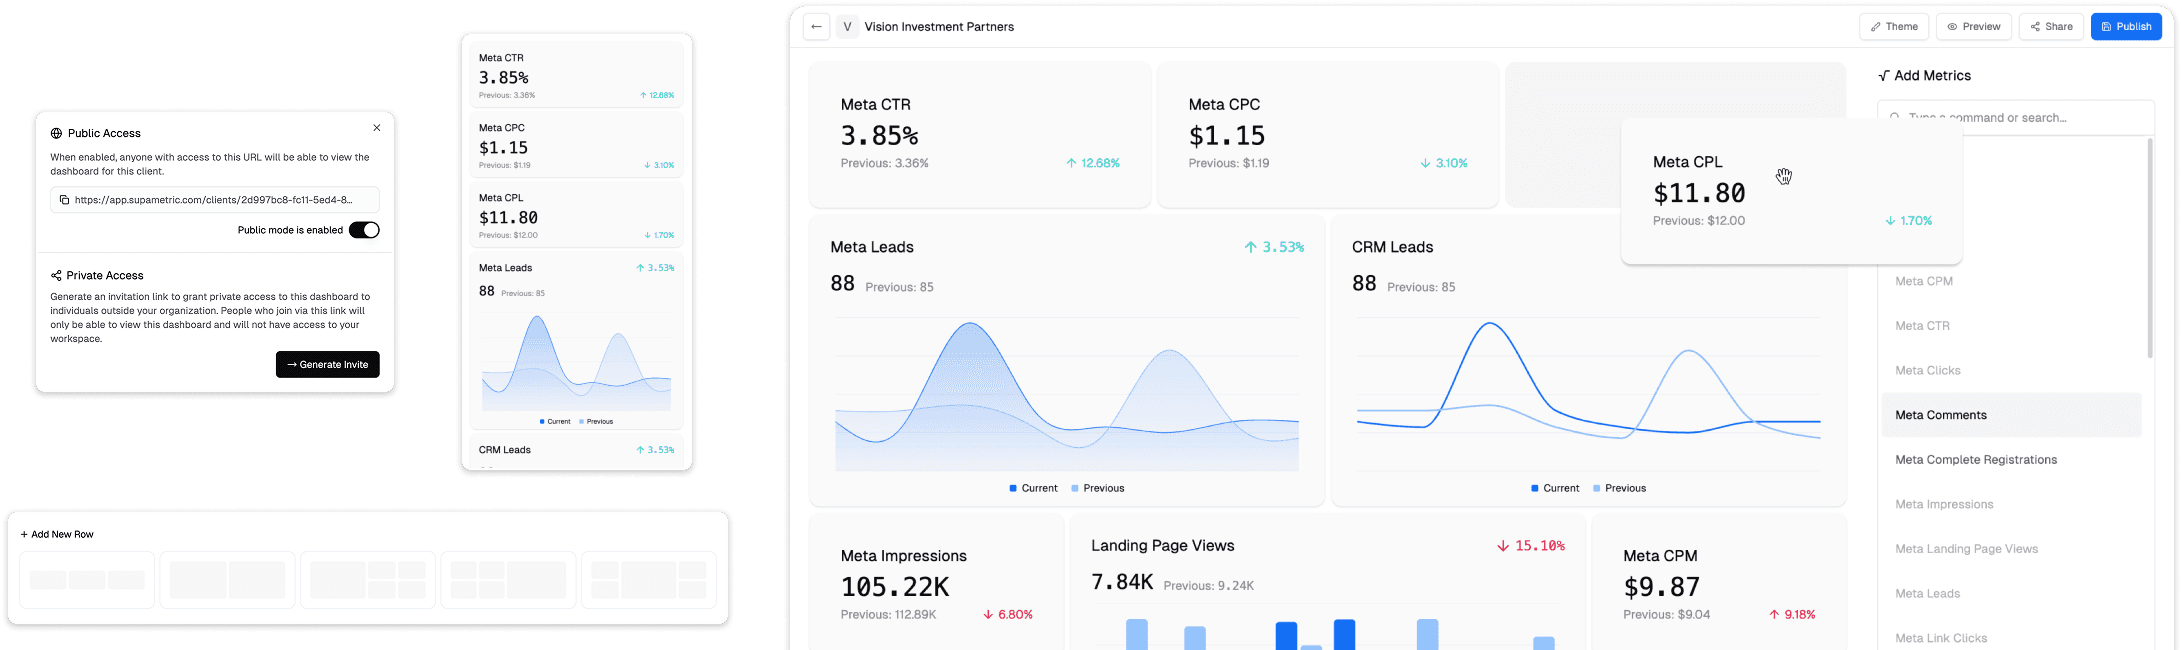This screenshot has width=2182, height=650.
Task: Click the V client avatar icon
Action: (x=847, y=27)
